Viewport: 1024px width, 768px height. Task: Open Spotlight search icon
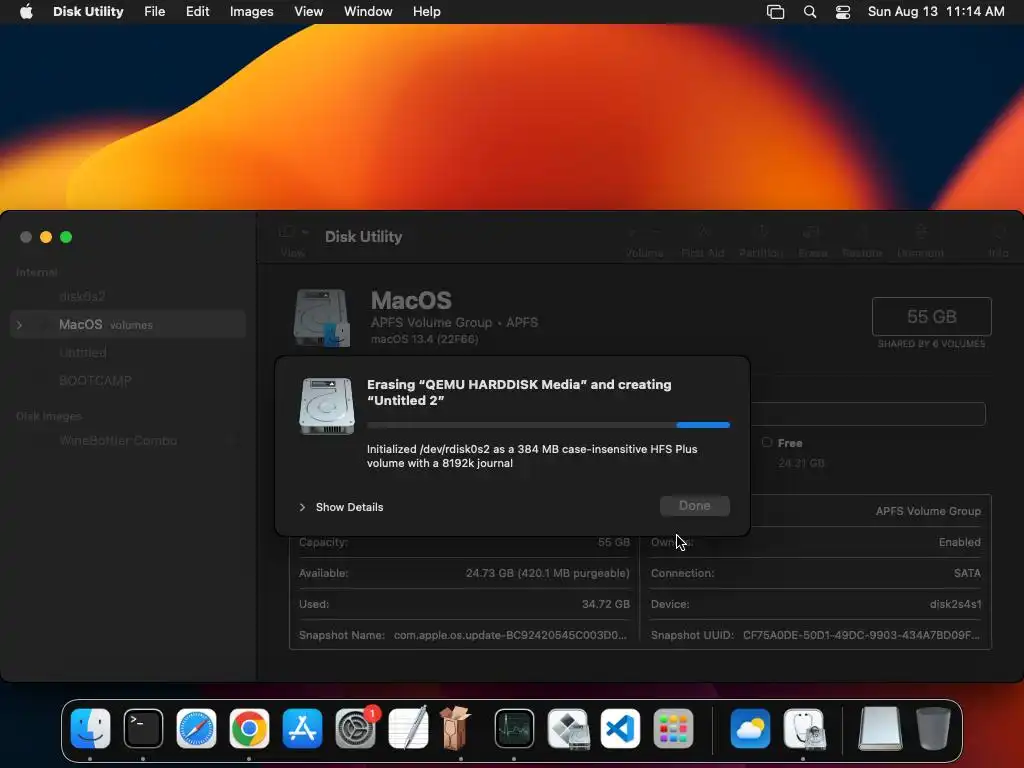click(810, 12)
